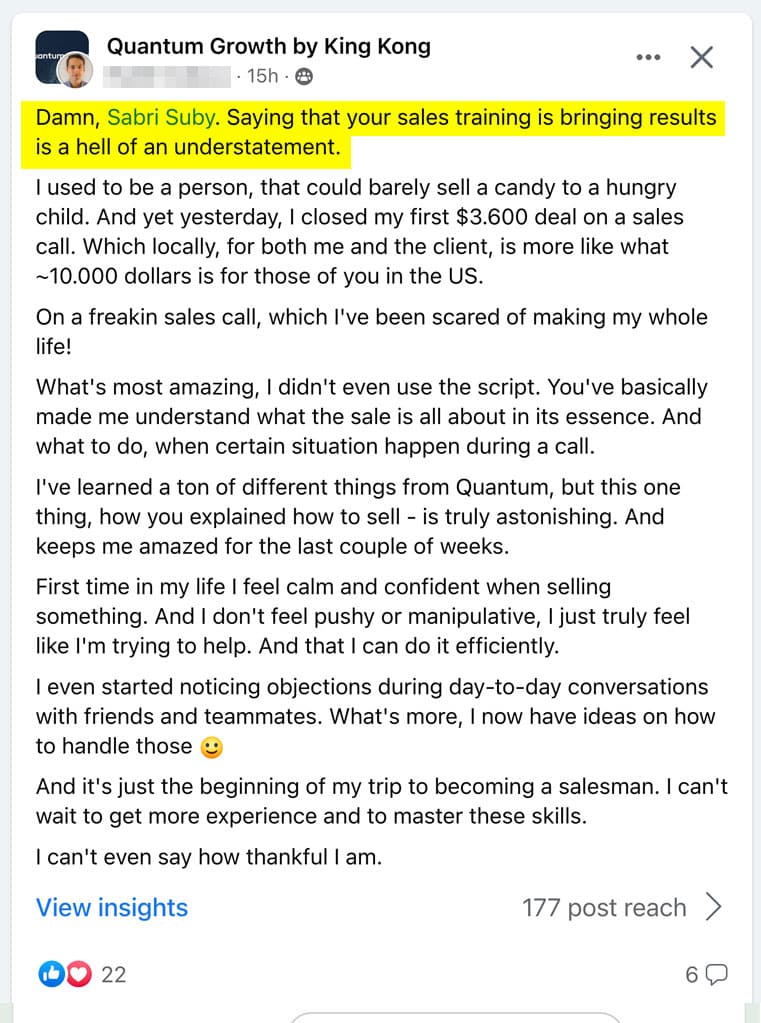Viewport: 761px width, 1023px height.
Task: Show the 22 reactions list
Action: coord(114,974)
